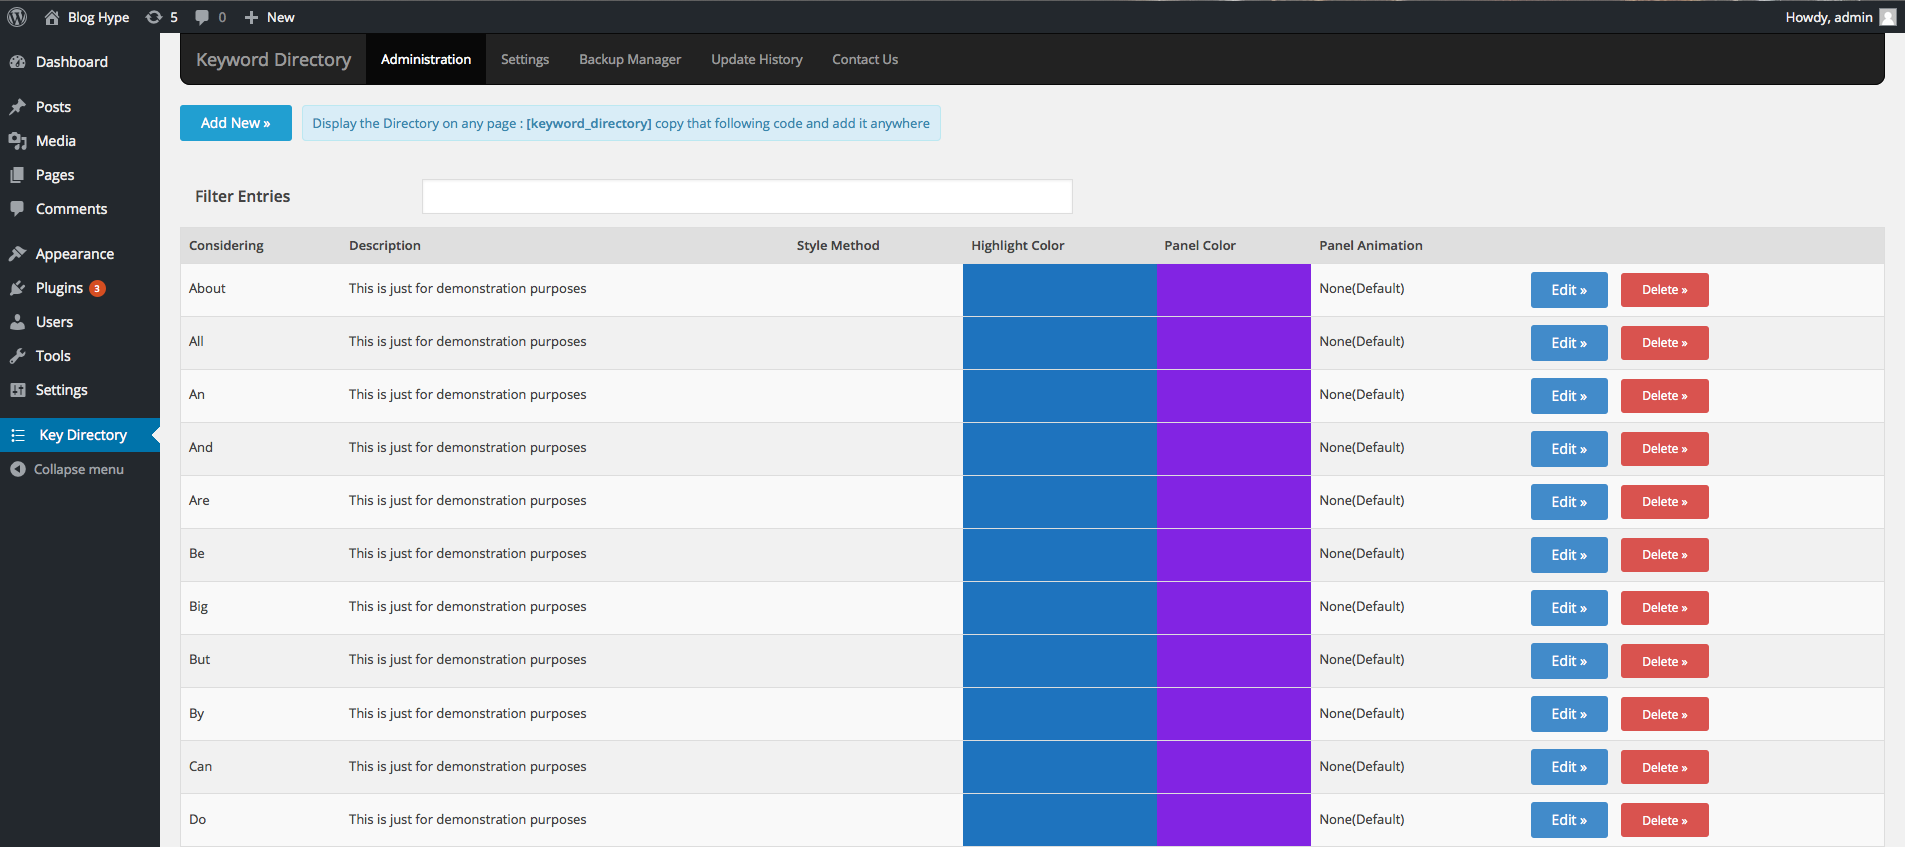Click the WordPress logo icon
1905x847 pixels.
(x=17, y=17)
